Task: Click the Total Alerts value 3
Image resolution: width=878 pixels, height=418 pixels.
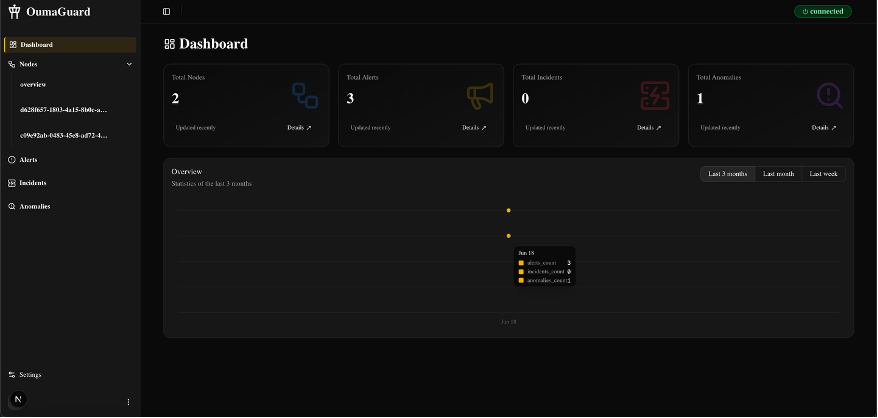Action: [x=350, y=99]
